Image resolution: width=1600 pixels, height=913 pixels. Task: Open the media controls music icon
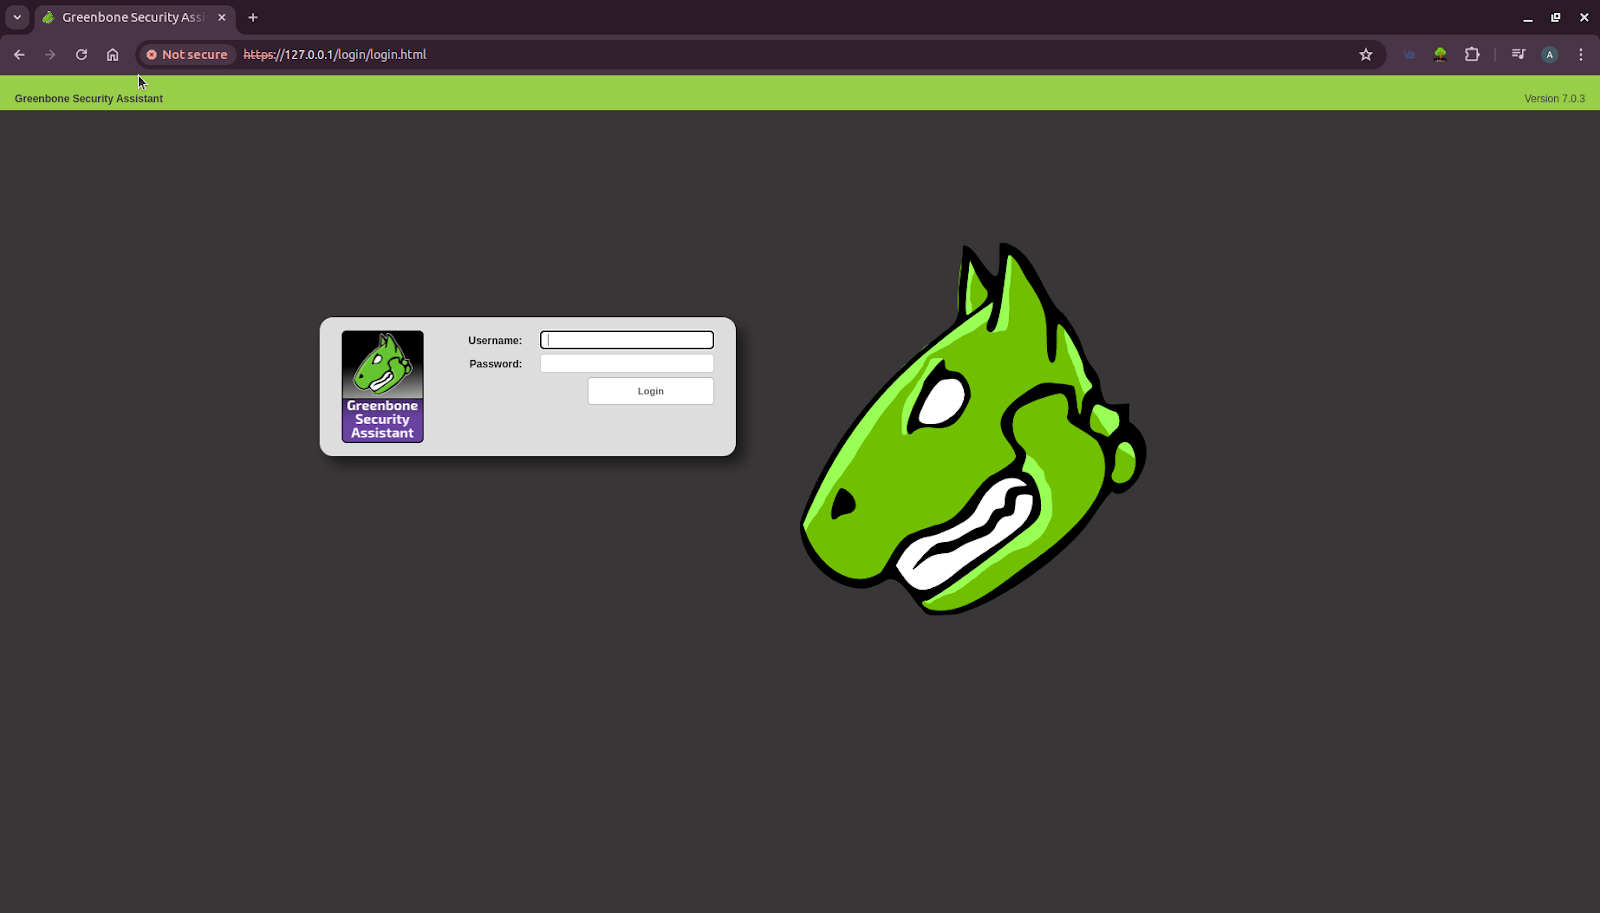1518,55
